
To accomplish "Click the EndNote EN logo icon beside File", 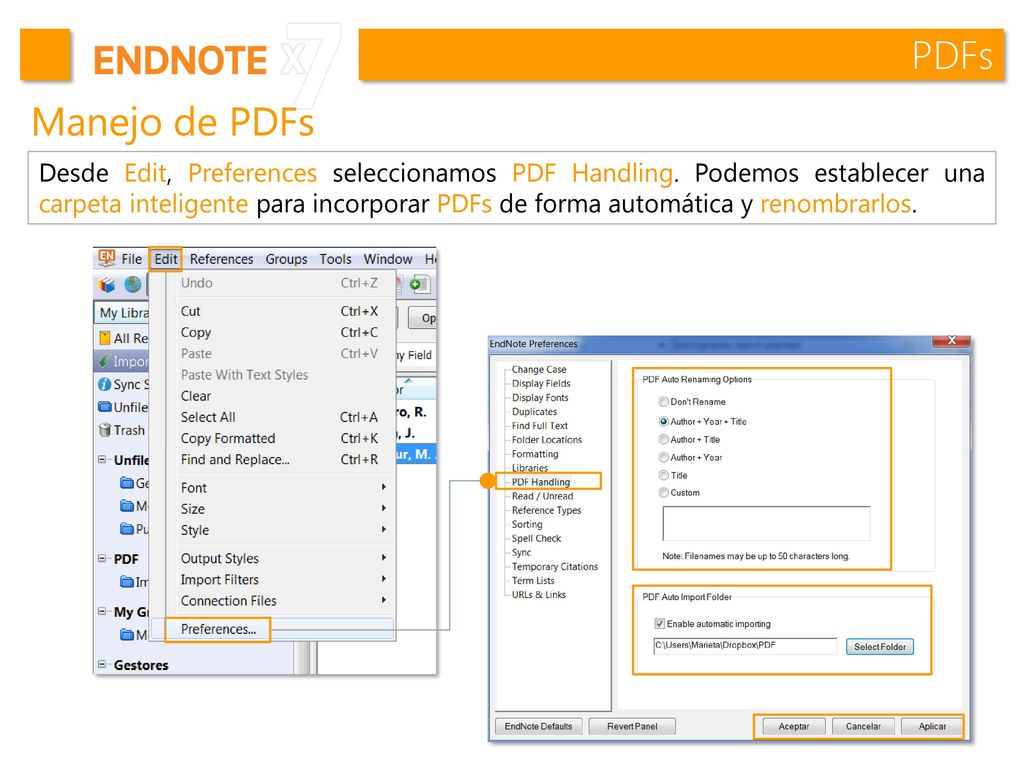I will pos(106,258).
